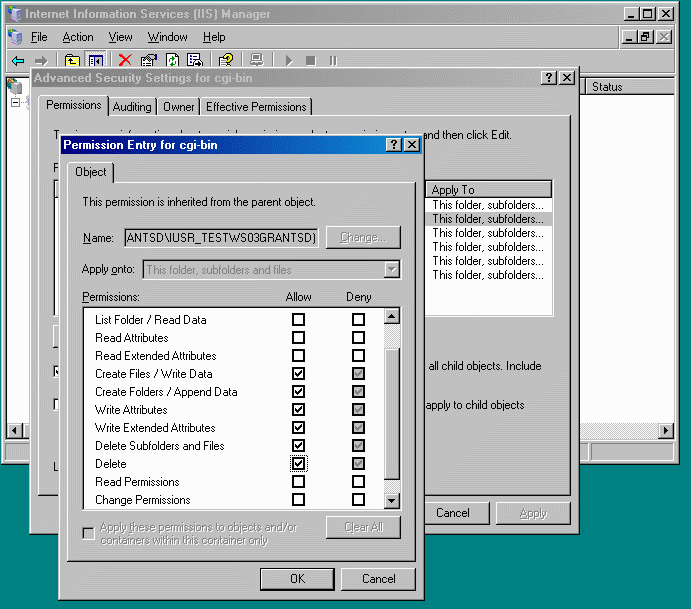691x609 pixels.
Task: Click IIS Manager horizontal scroll left arrow
Action: [14, 430]
